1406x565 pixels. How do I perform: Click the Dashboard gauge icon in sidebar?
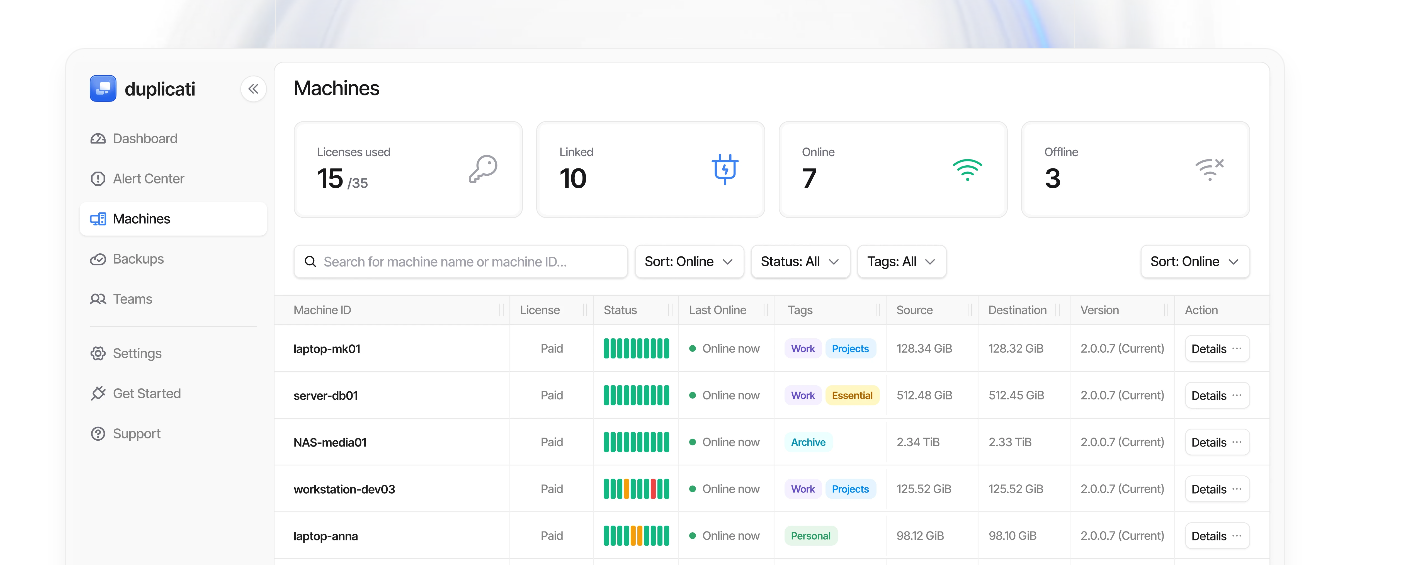(98, 139)
